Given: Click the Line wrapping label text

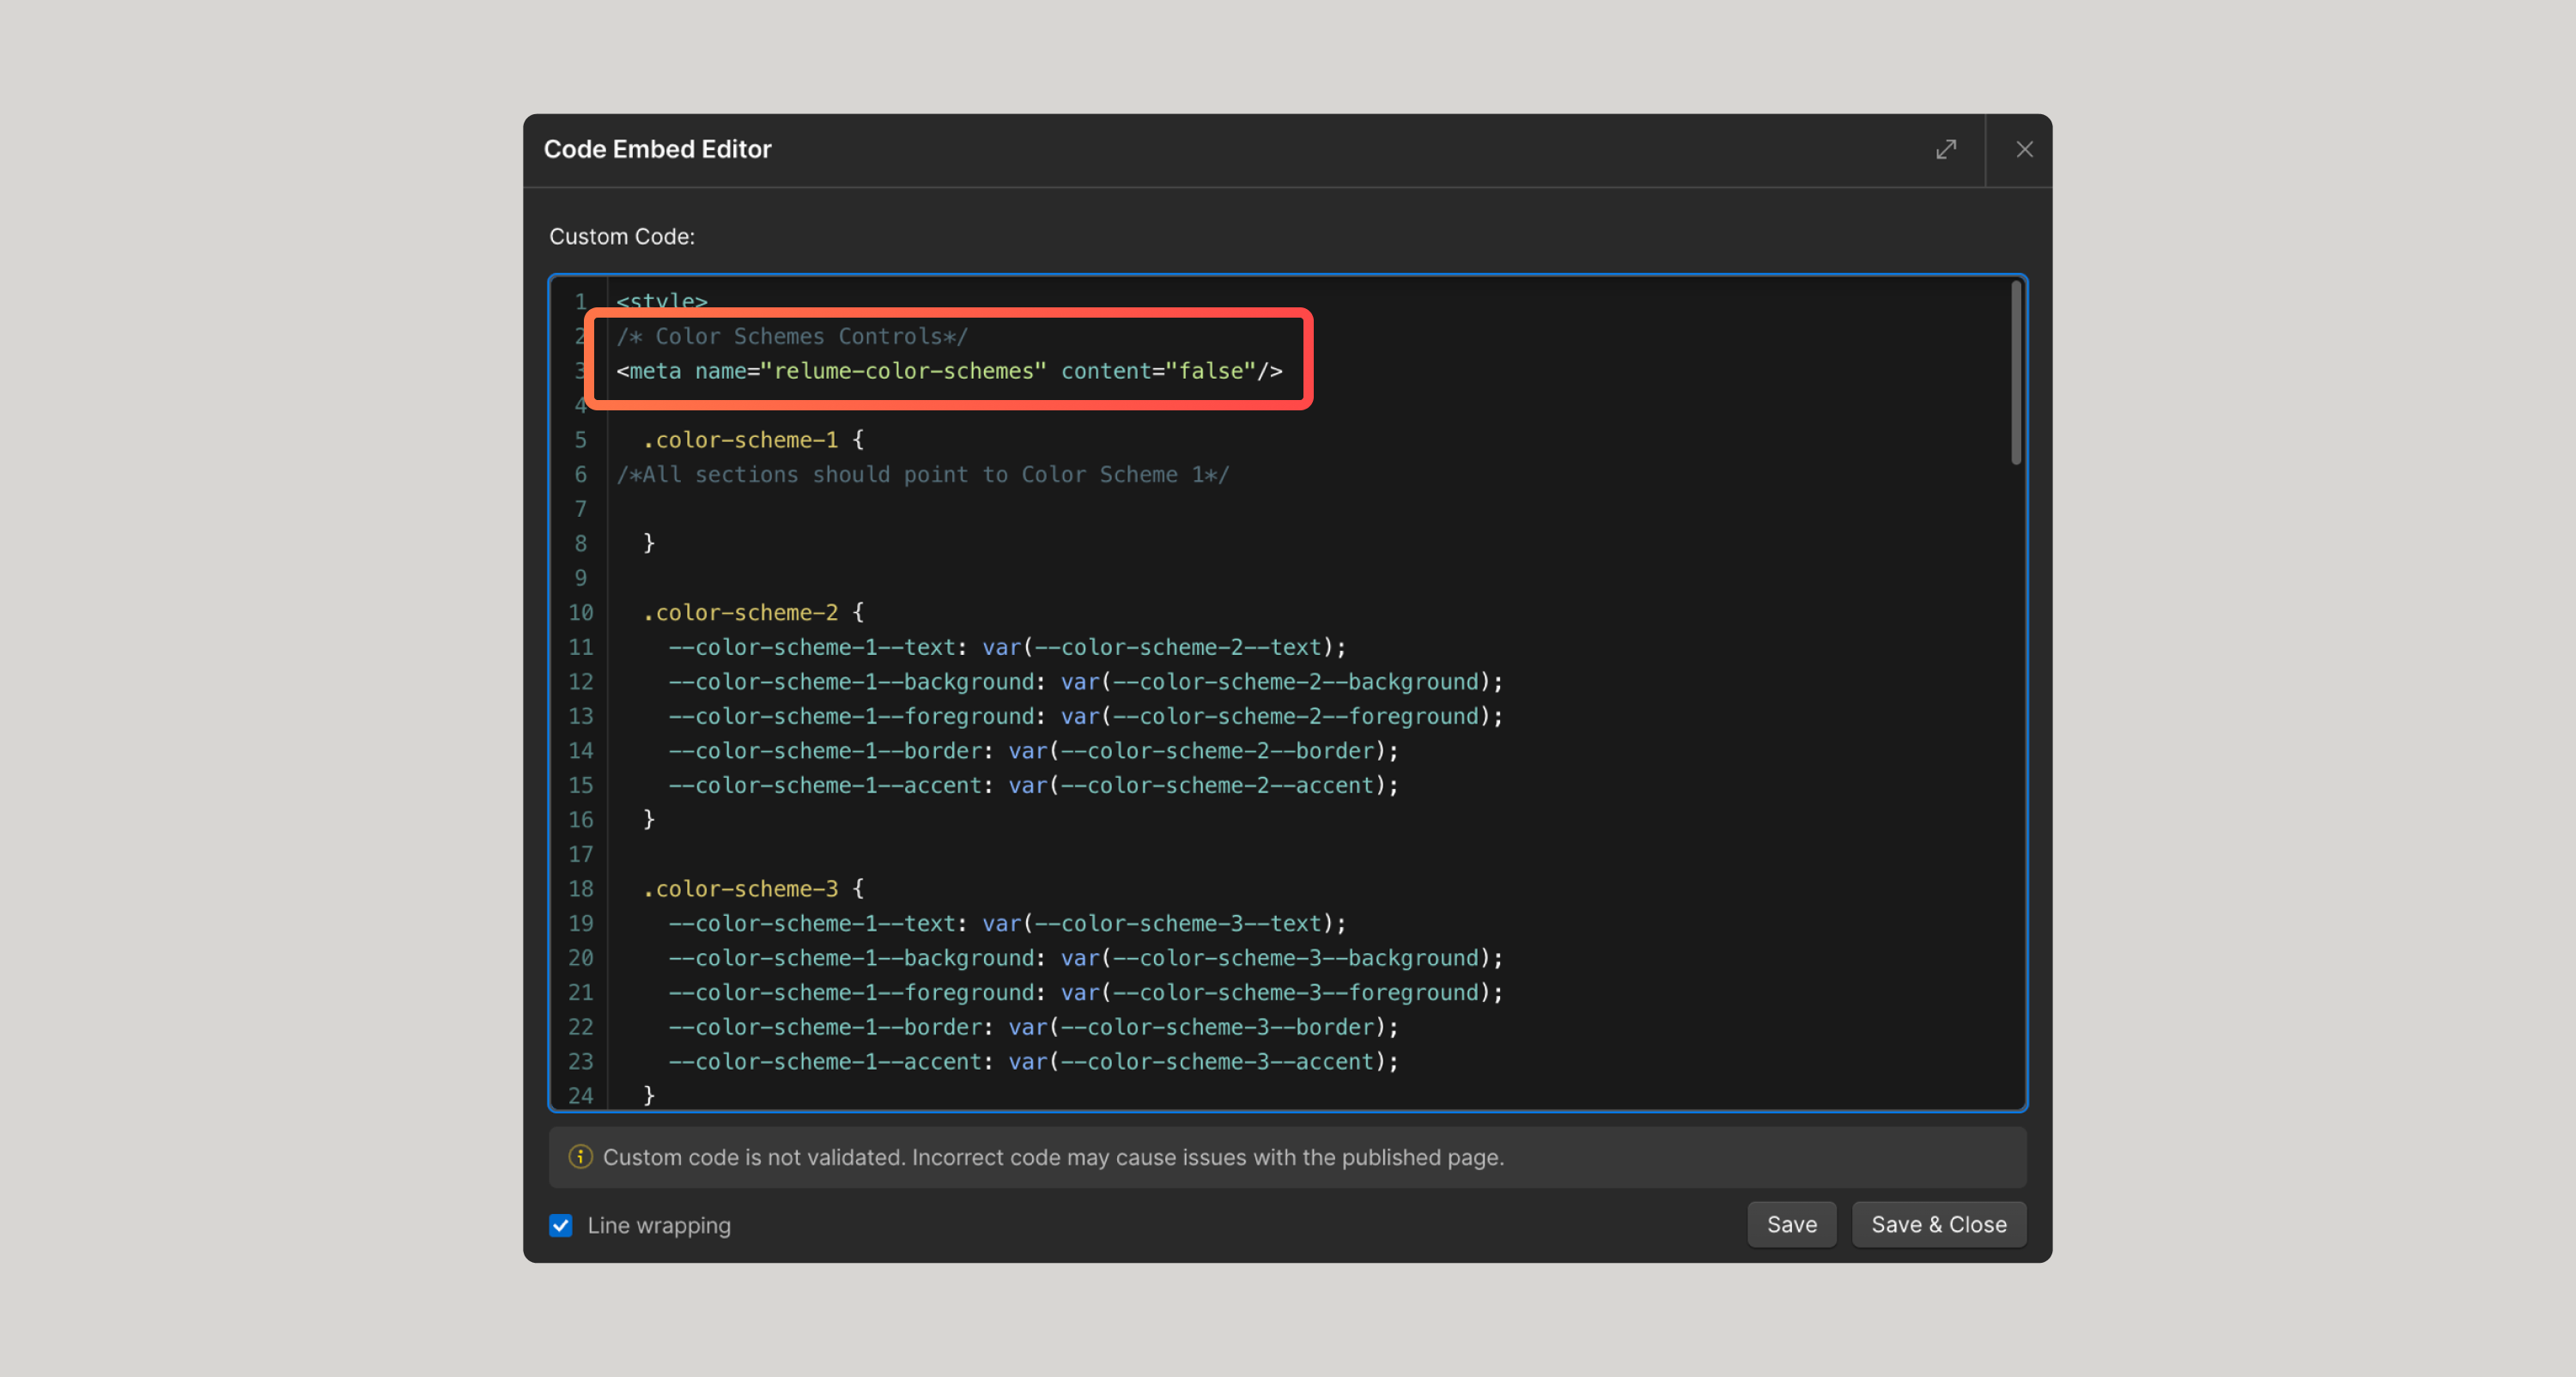Looking at the screenshot, I should (x=658, y=1225).
